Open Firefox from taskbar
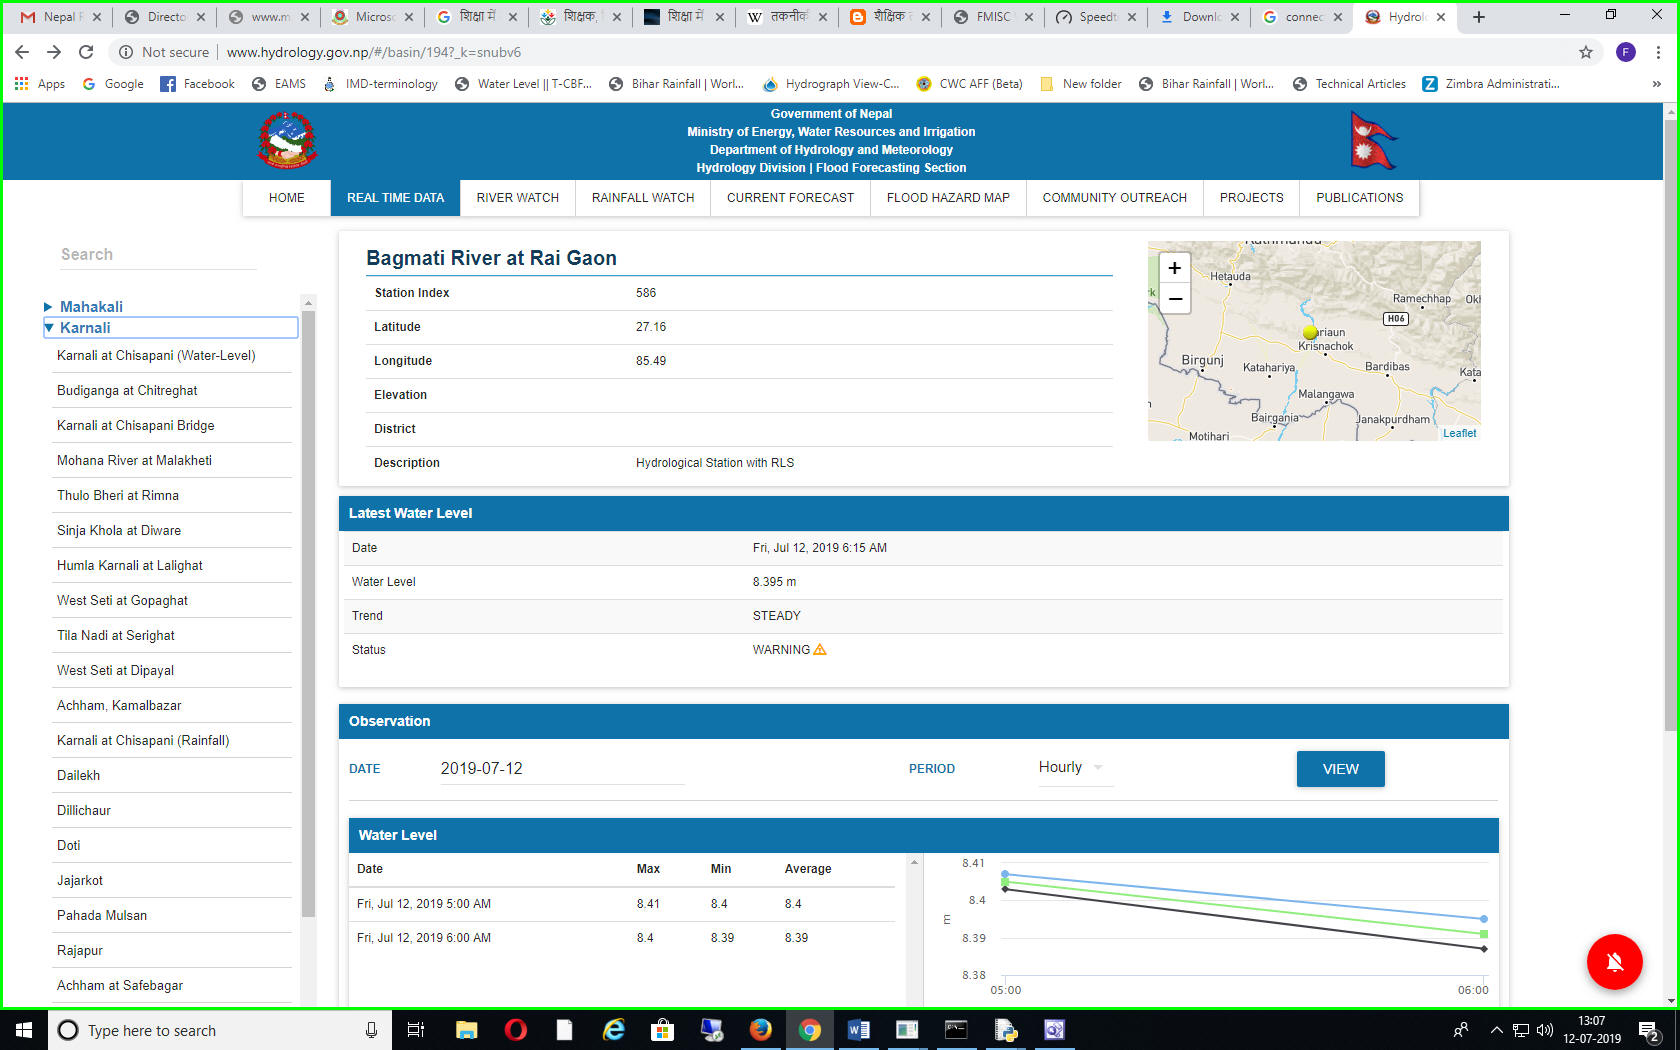1680x1050 pixels. tap(760, 1030)
